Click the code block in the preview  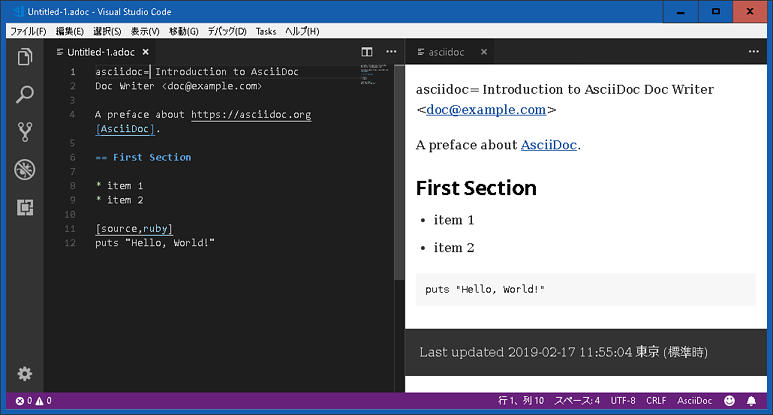(x=585, y=289)
